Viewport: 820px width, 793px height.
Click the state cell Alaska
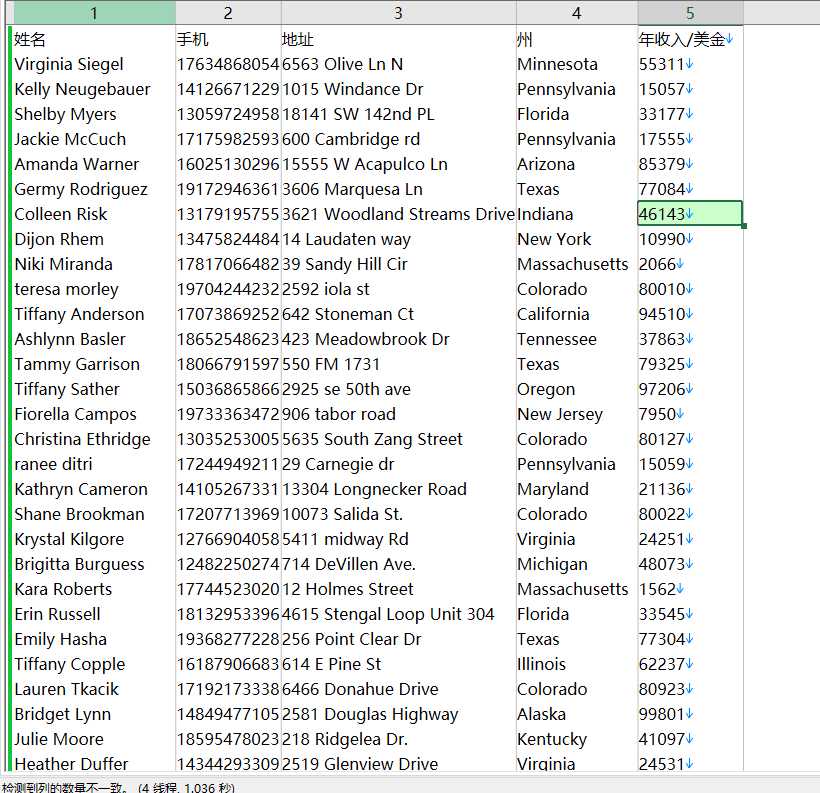[576, 714]
